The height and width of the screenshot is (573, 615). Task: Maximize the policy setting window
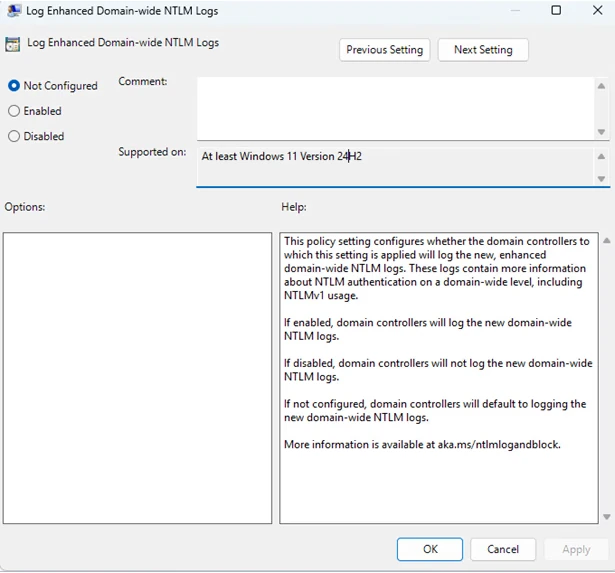[x=556, y=10]
